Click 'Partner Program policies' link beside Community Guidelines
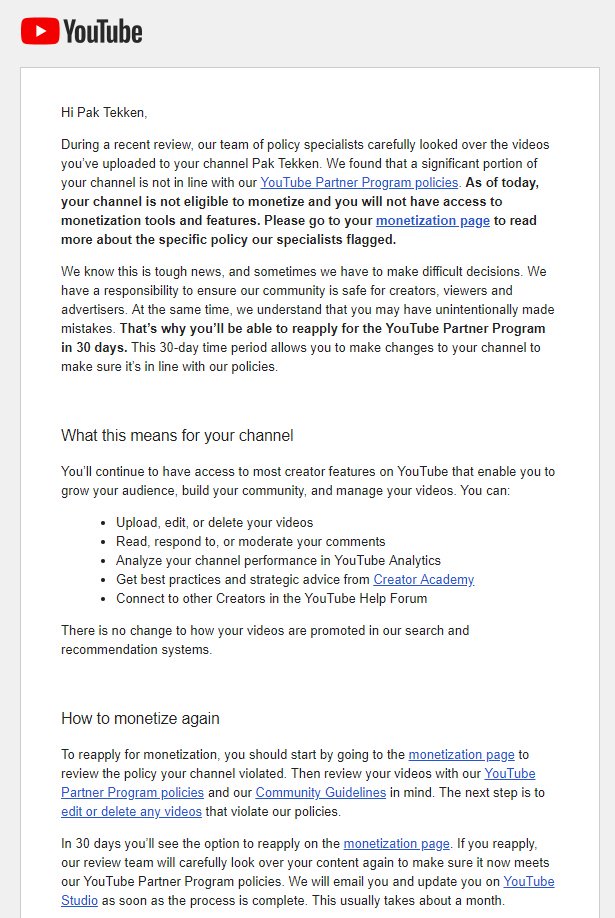This screenshot has height=918, width=615. pos(132,793)
